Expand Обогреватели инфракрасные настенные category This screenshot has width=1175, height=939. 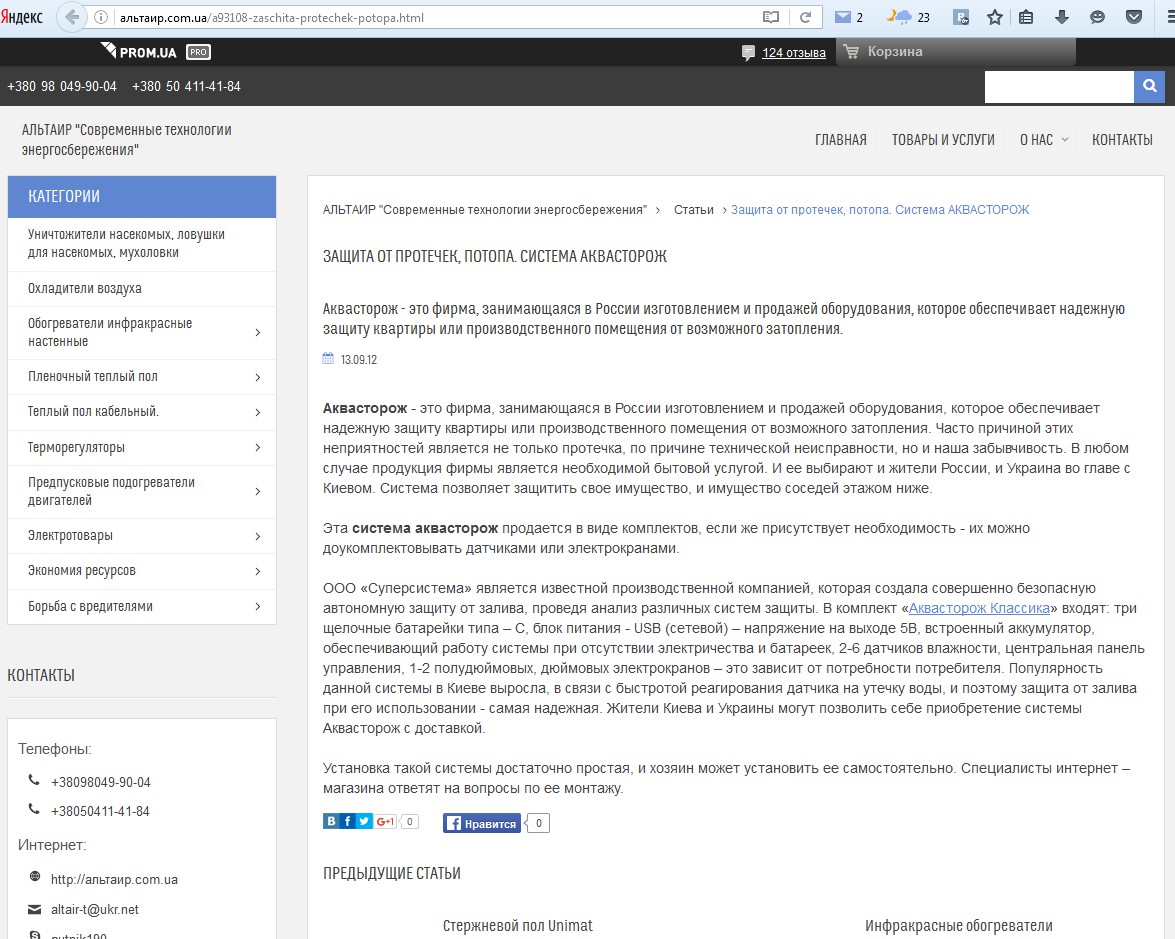[x=258, y=332]
